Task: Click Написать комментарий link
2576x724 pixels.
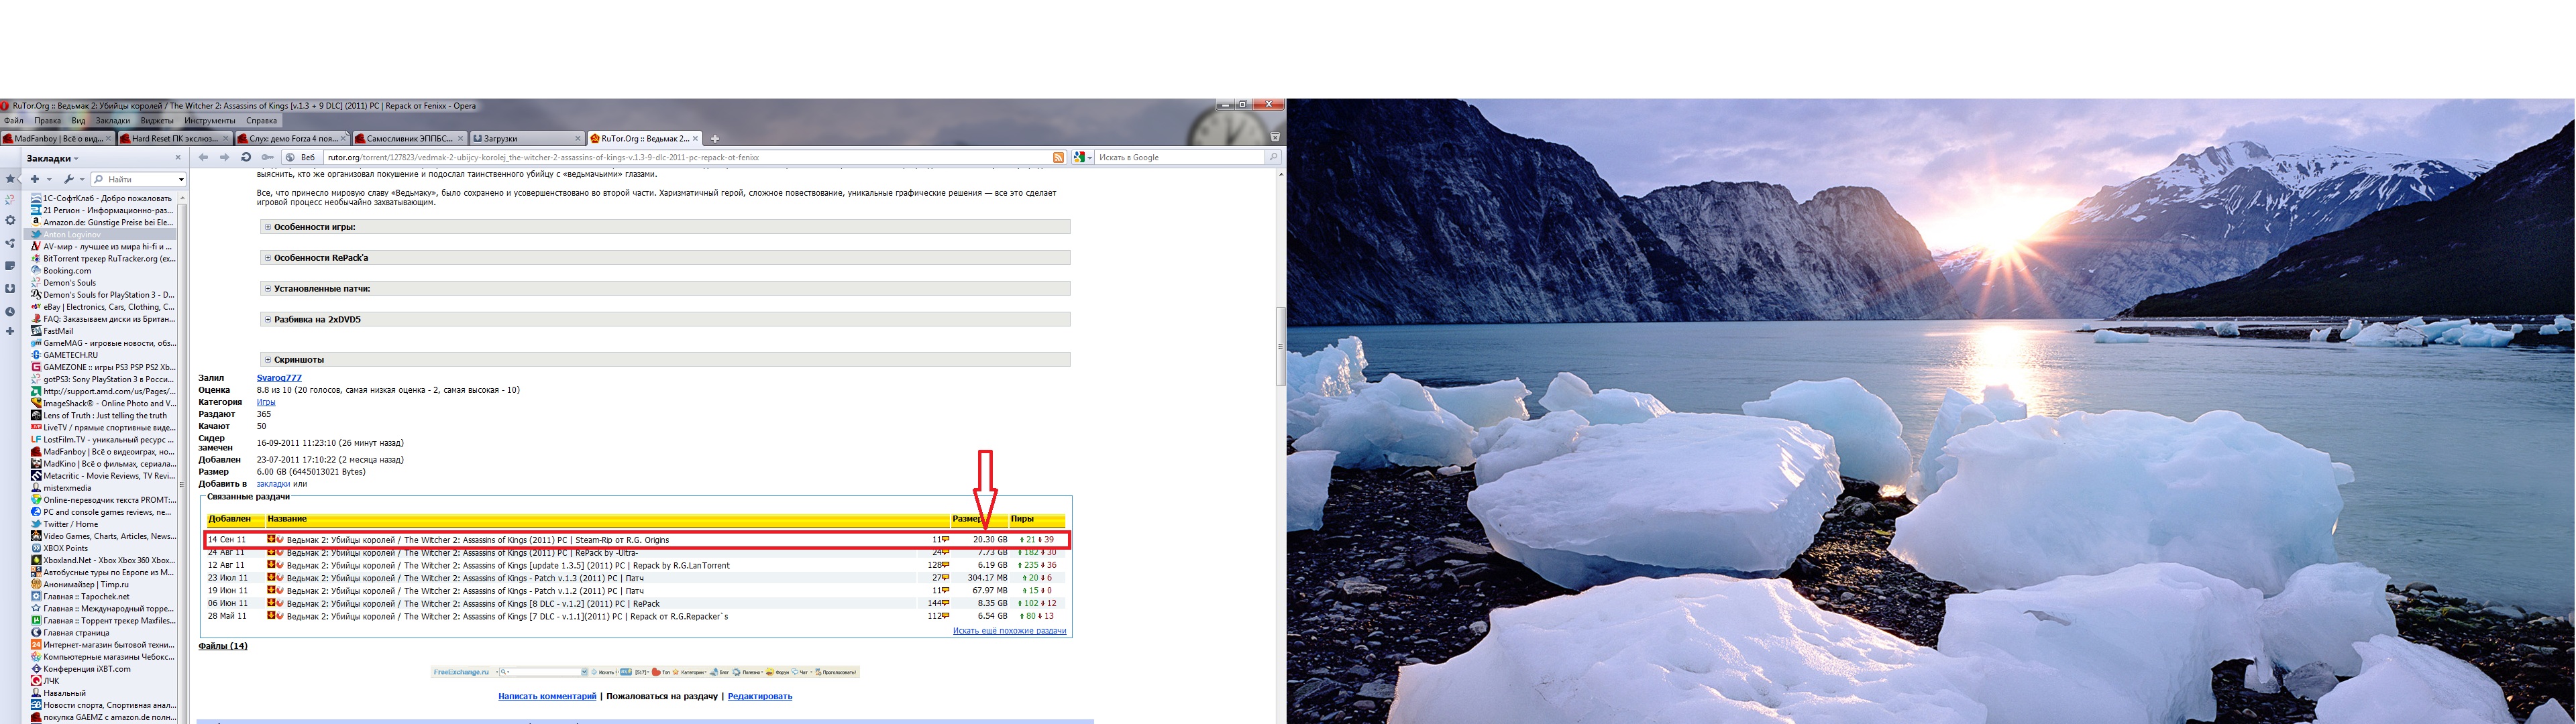Action: click(x=547, y=696)
